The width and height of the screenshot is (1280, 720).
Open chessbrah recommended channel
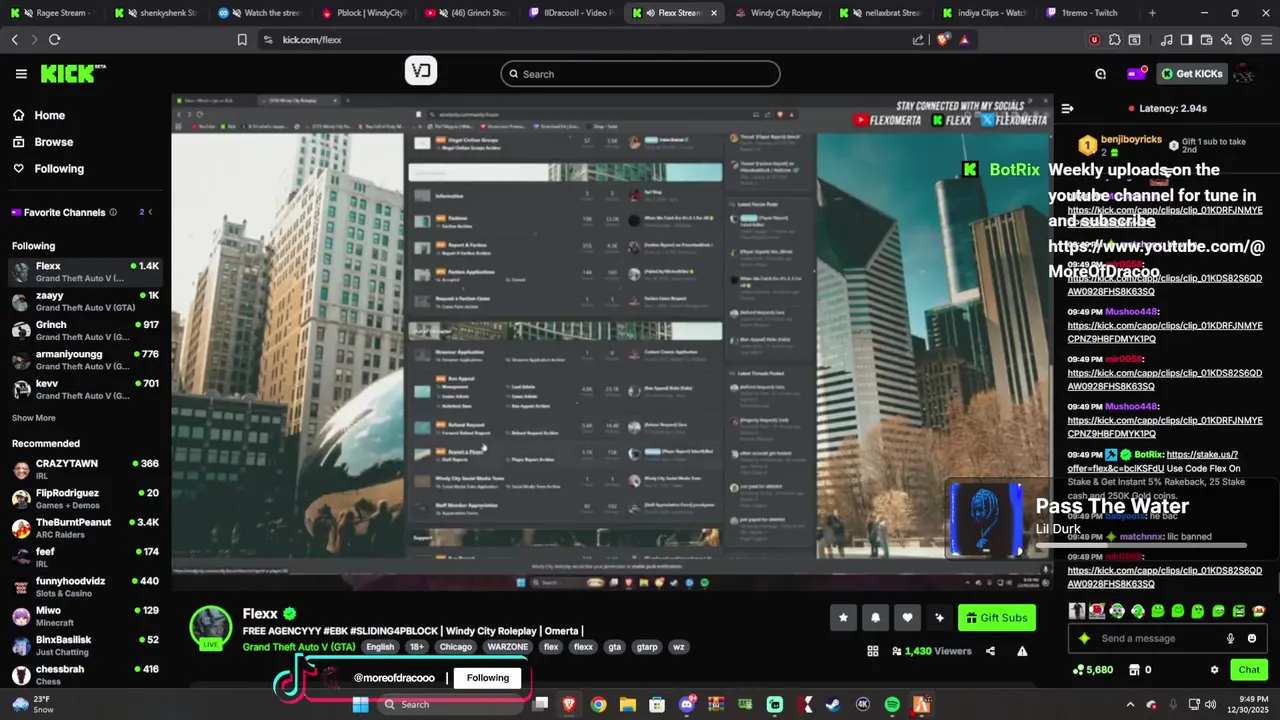85,674
